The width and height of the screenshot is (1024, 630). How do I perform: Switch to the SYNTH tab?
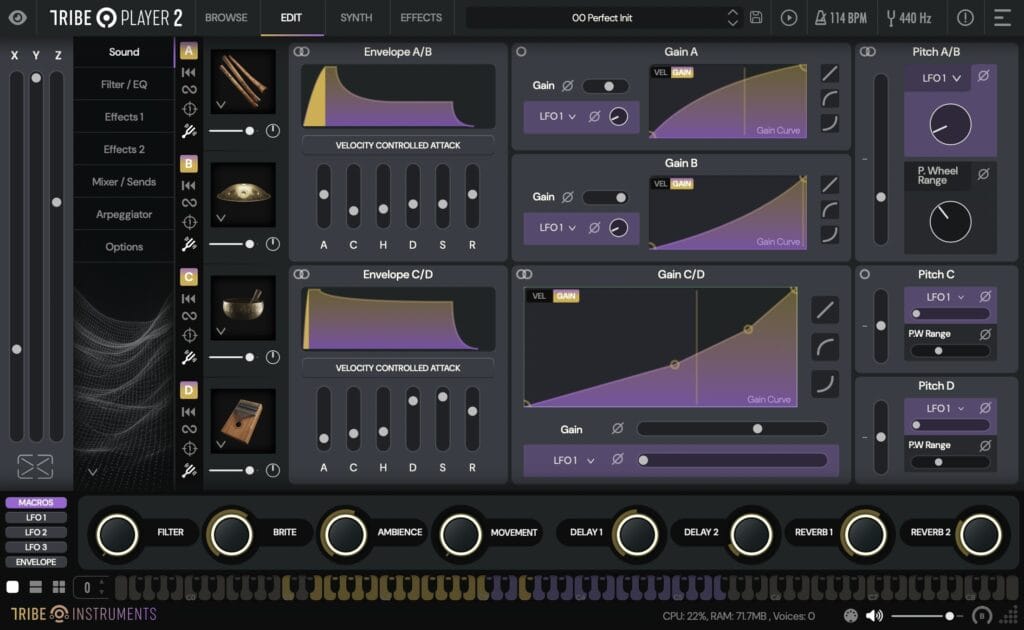(355, 17)
